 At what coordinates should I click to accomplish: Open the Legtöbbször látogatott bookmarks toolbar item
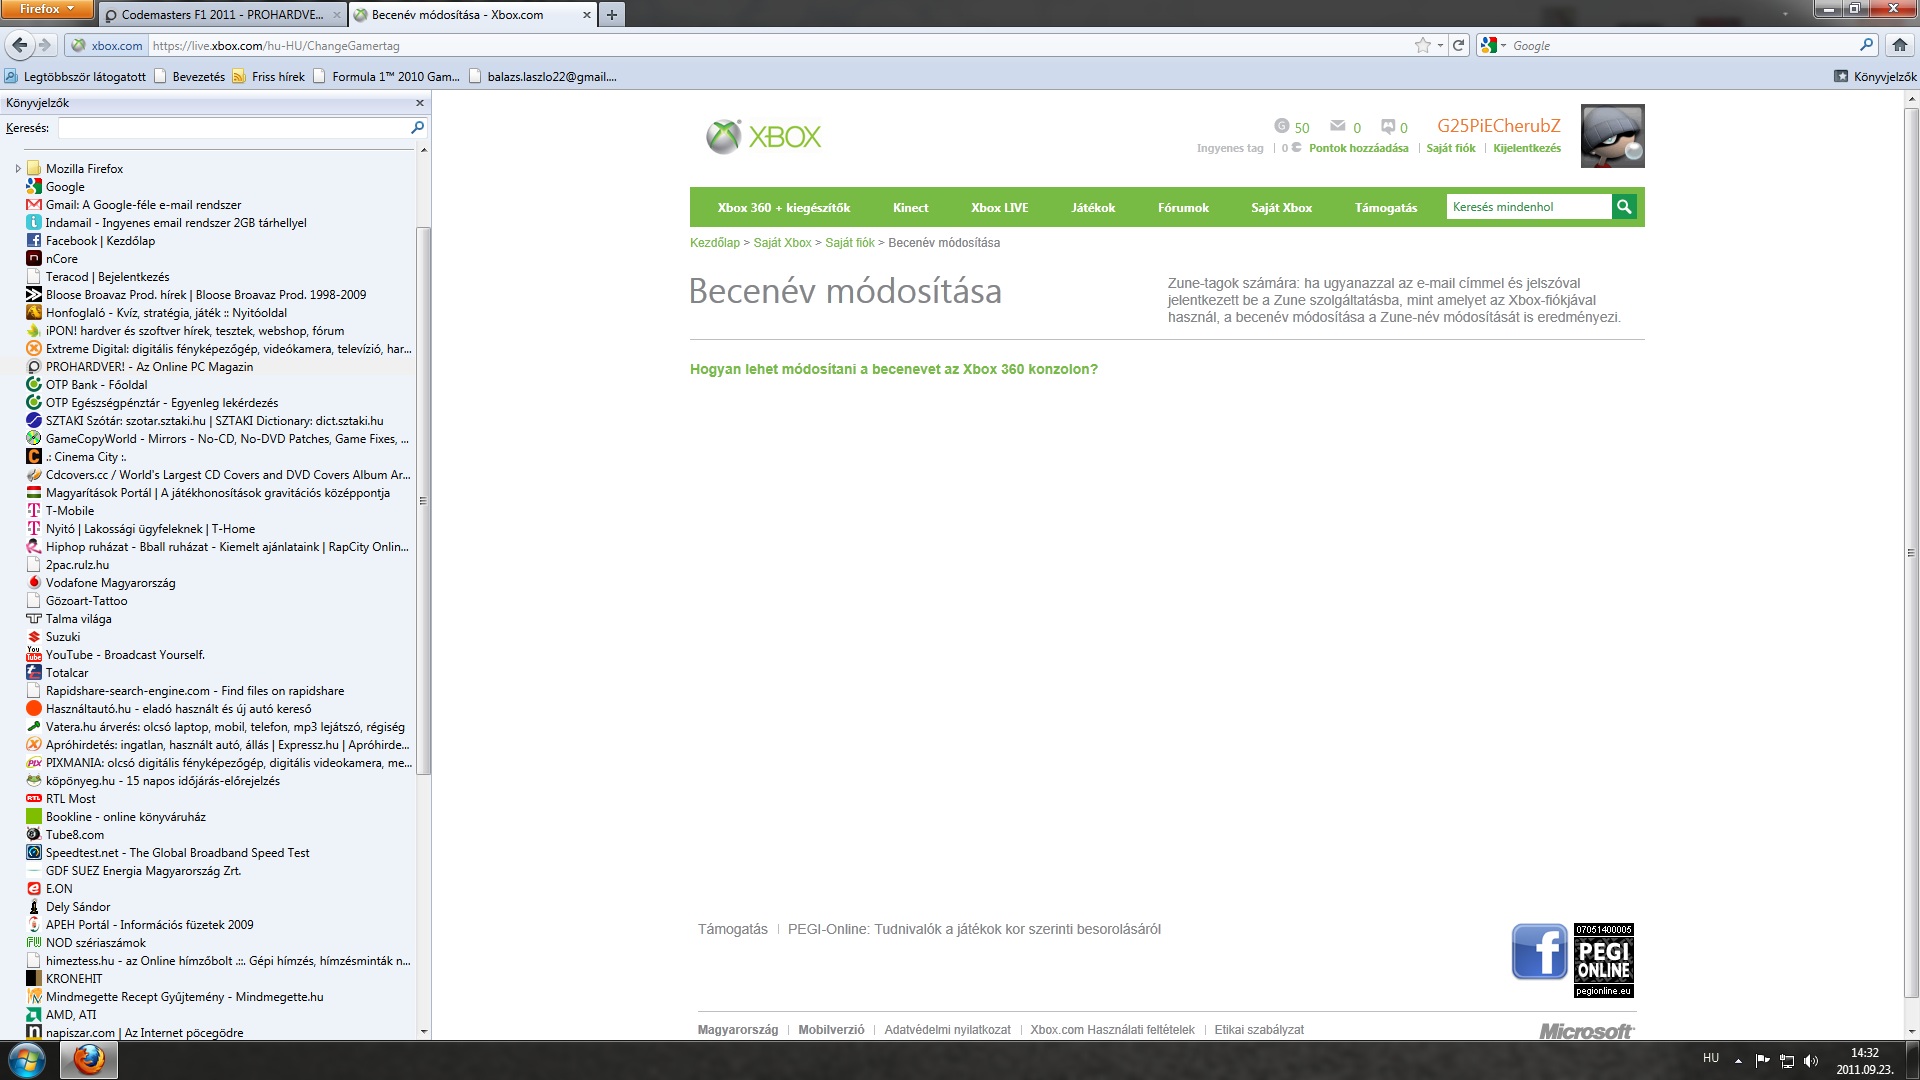coord(75,76)
